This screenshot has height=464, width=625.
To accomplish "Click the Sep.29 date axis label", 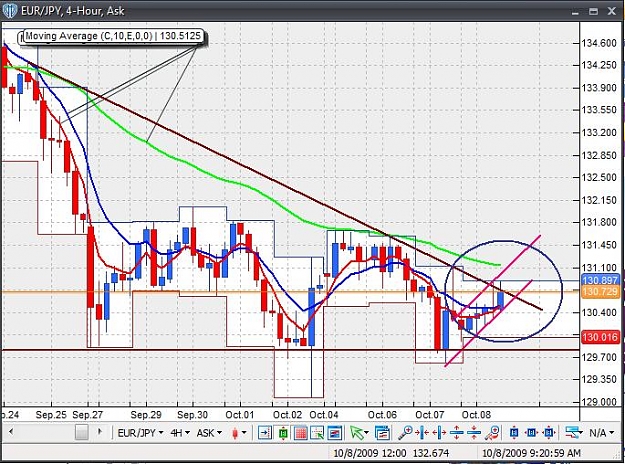I will 146,415.
